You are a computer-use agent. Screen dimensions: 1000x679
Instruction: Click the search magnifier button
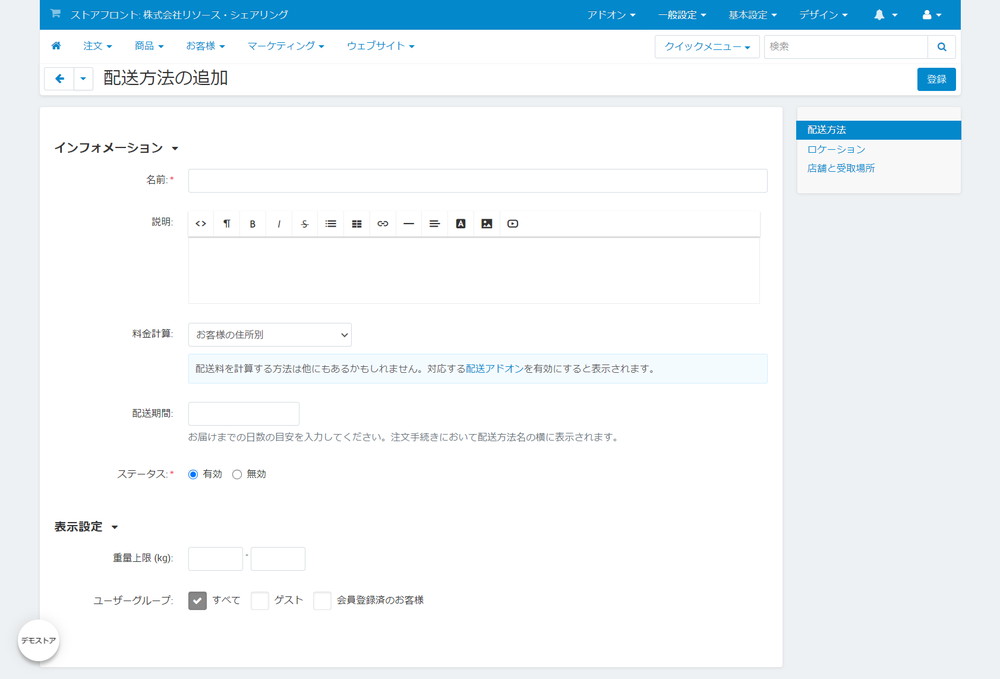[x=941, y=47]
